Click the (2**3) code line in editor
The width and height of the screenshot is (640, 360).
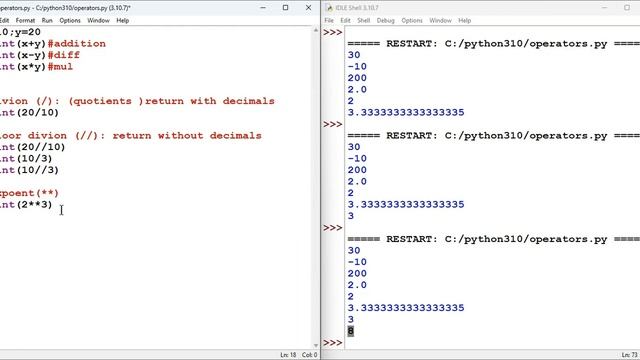point(26,204)
